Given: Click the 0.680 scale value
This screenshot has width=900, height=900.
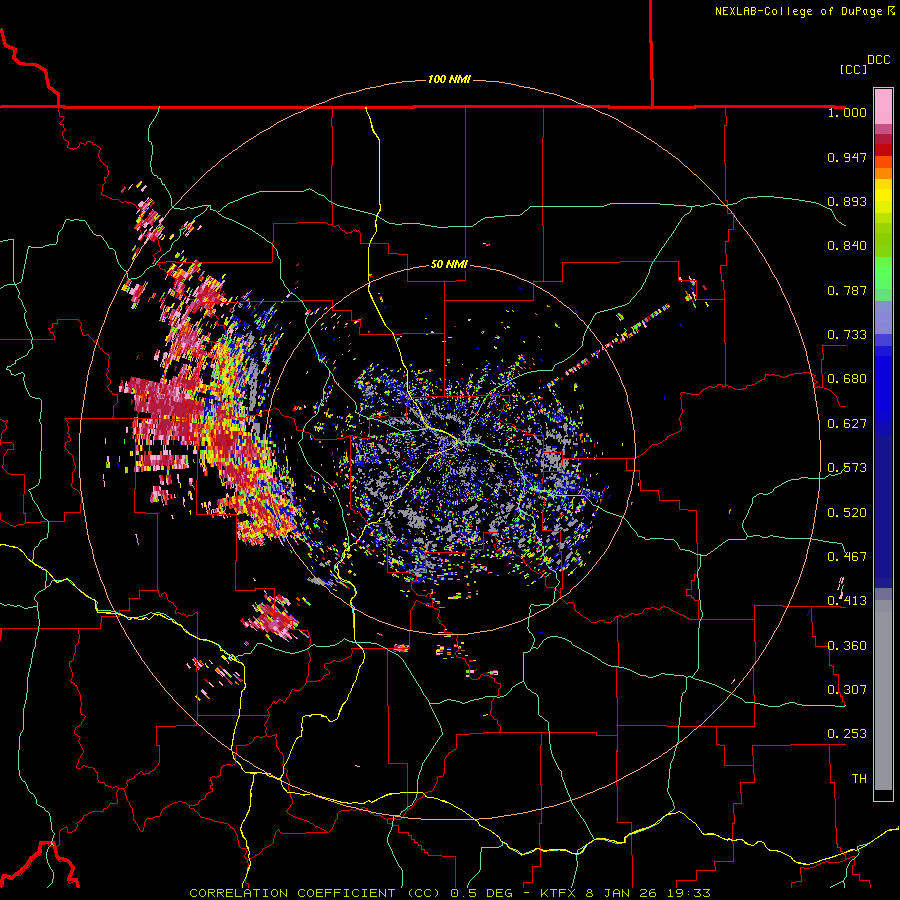Looking at the screenshot, I should pyautogui.click(x=847, y=379).
